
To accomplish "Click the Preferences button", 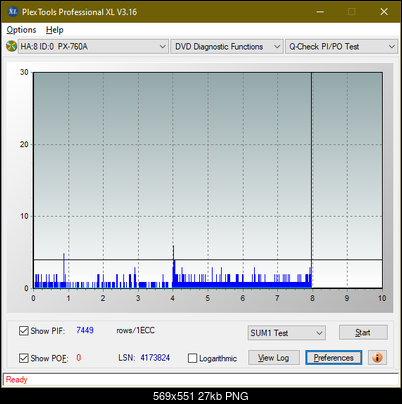I will pyautogui.click(x=334, y=358).
